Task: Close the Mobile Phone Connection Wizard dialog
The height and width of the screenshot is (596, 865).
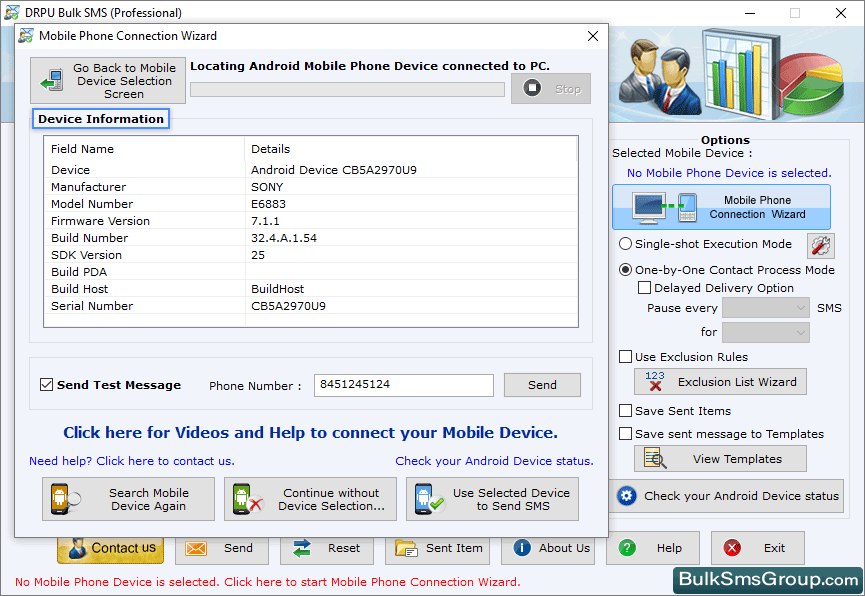Action: (593, 36)
